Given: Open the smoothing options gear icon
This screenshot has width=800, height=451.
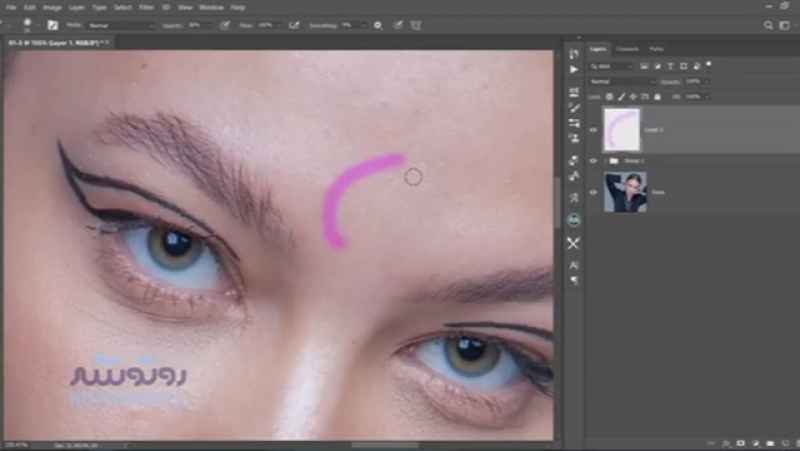Looking at the screenshot, I should (378, 25).
